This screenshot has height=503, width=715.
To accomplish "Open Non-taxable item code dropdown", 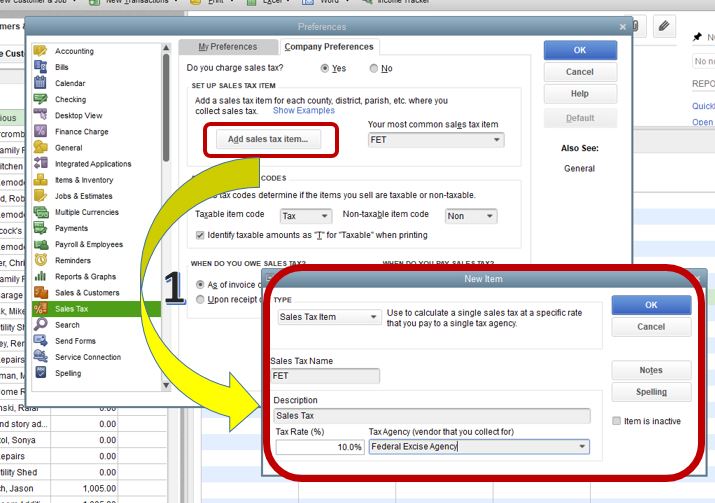I will point(471,216).
